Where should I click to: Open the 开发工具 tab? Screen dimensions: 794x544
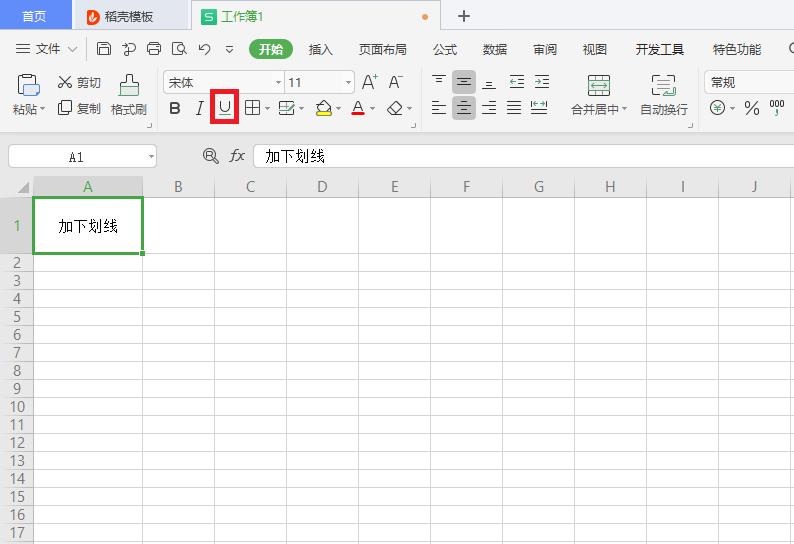[659, 49]
